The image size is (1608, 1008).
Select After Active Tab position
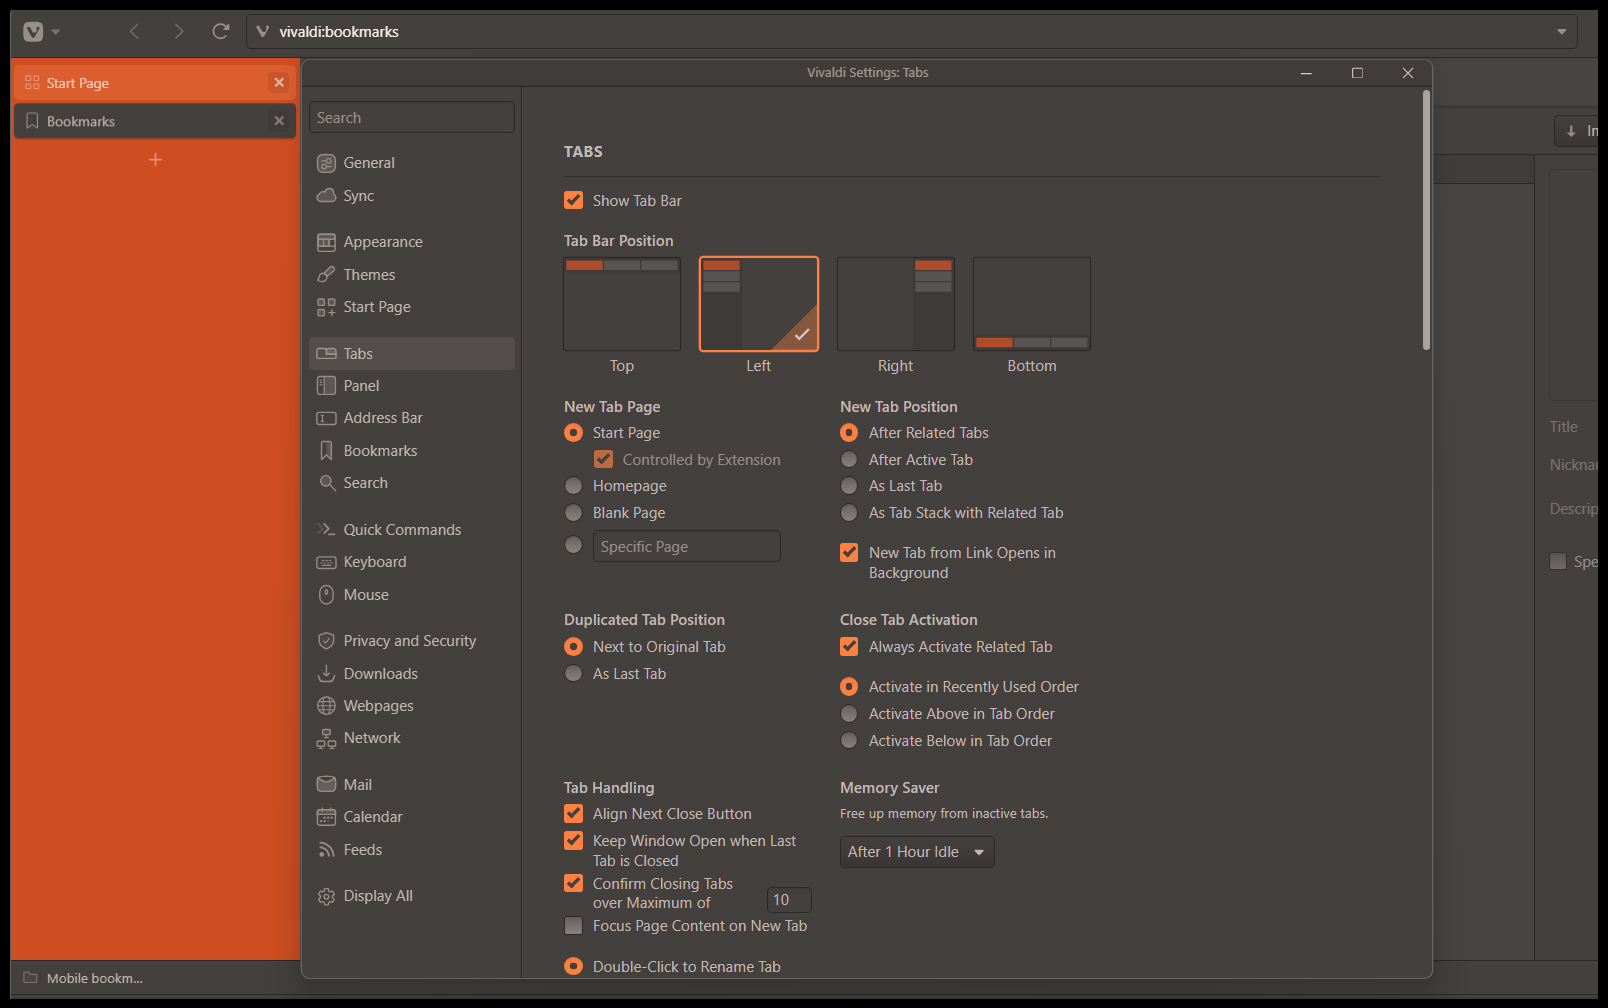pos(849,459)
